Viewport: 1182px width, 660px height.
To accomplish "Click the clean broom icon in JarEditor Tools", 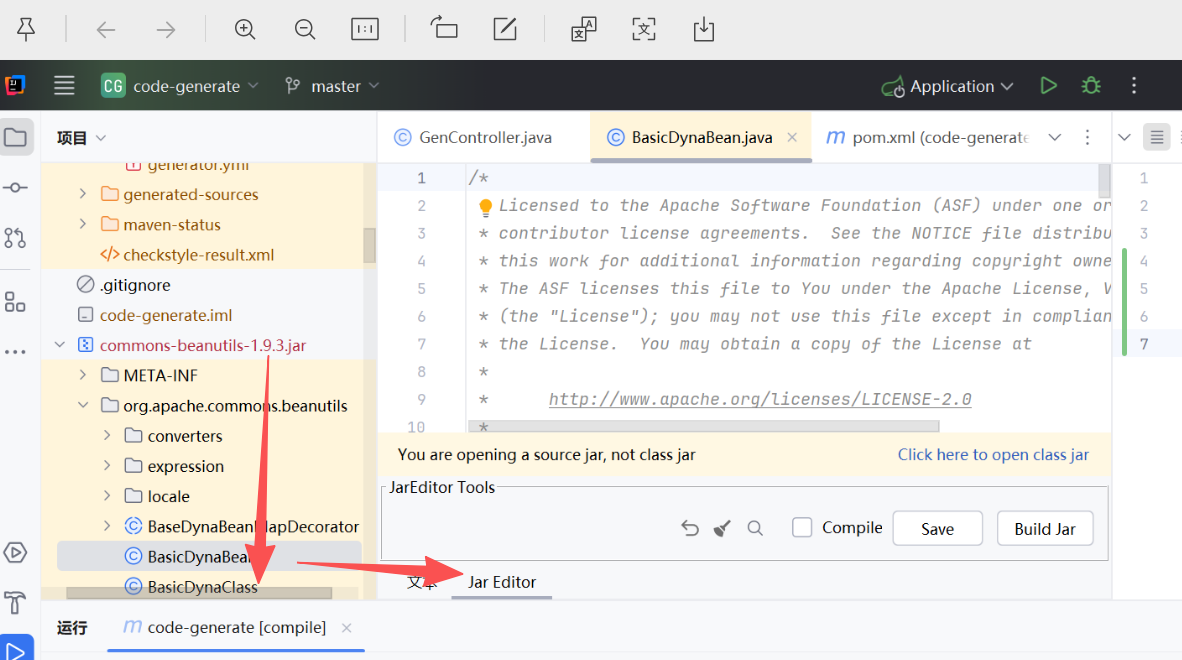I will pos(722,528).
